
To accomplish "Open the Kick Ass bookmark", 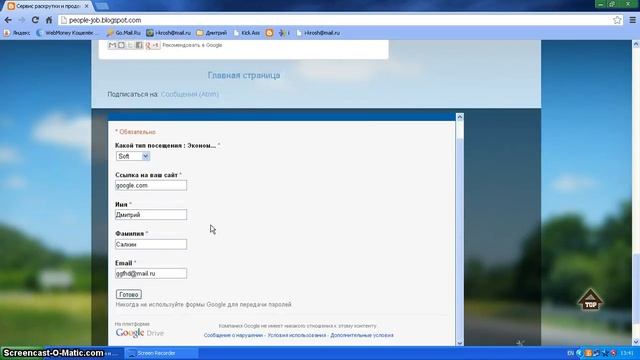I will [x=247, y=33].
